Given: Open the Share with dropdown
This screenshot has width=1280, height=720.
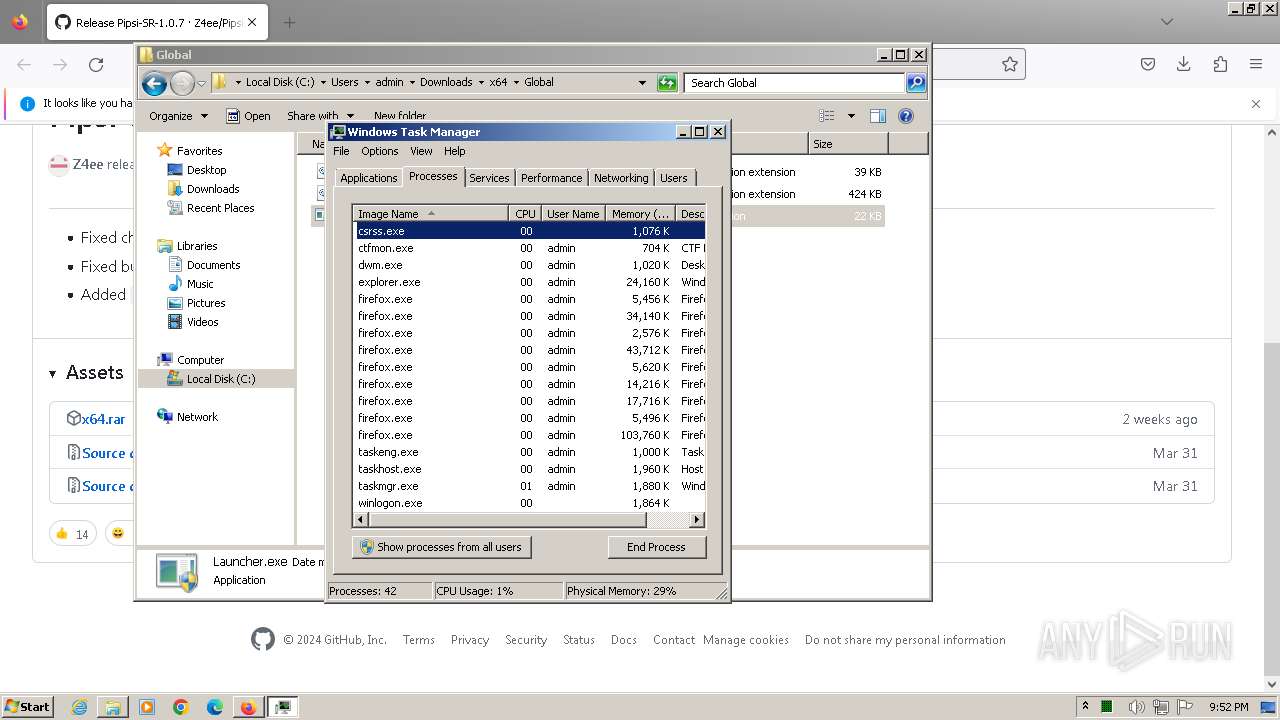Looking at the screenshot, I should pos(320,116).
